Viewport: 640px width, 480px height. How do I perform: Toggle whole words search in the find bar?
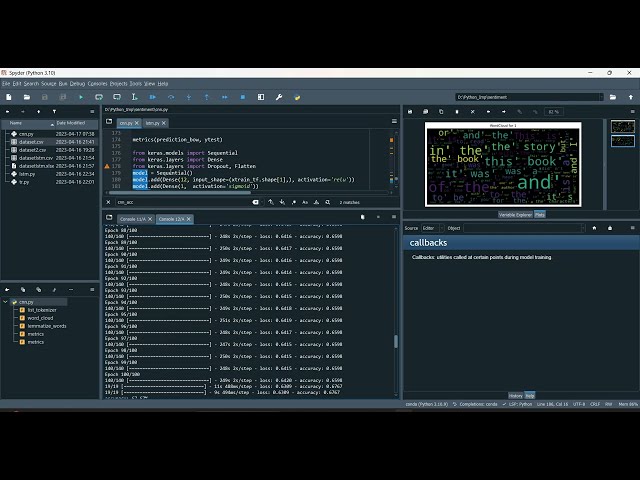[x=316, y=202]
